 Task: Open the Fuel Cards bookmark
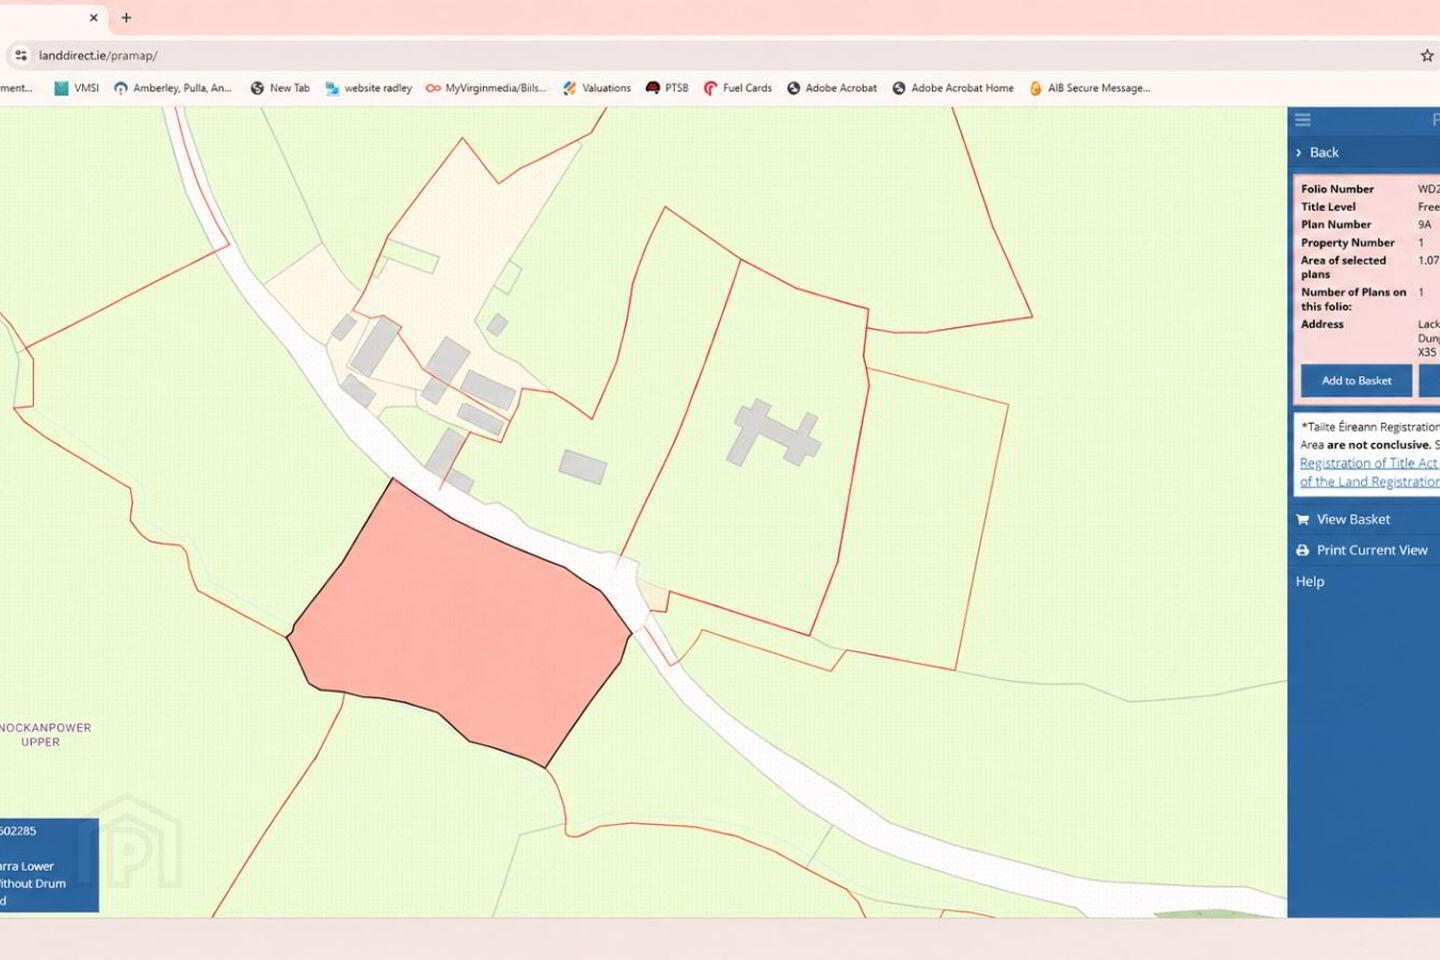(738, 88)
